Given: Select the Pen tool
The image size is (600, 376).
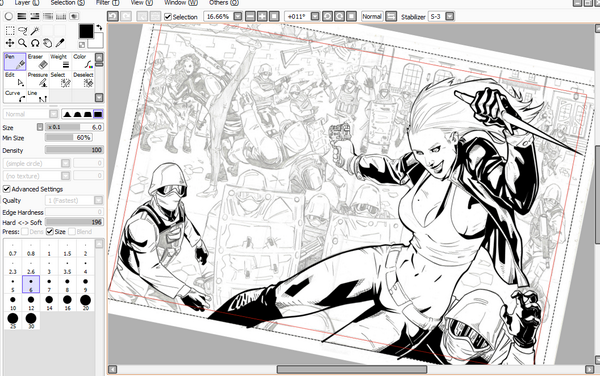Looking at the screenshot, I should [x=15, y=62].
